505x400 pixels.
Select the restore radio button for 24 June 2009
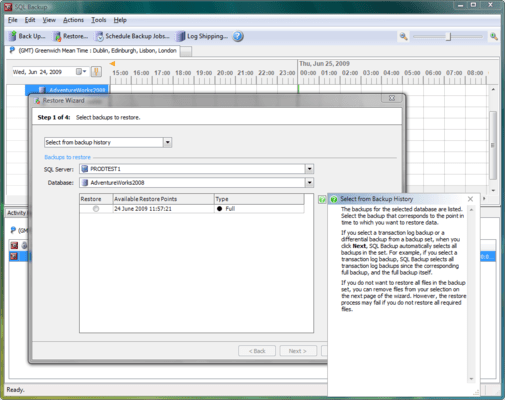(x=96, y=209)
